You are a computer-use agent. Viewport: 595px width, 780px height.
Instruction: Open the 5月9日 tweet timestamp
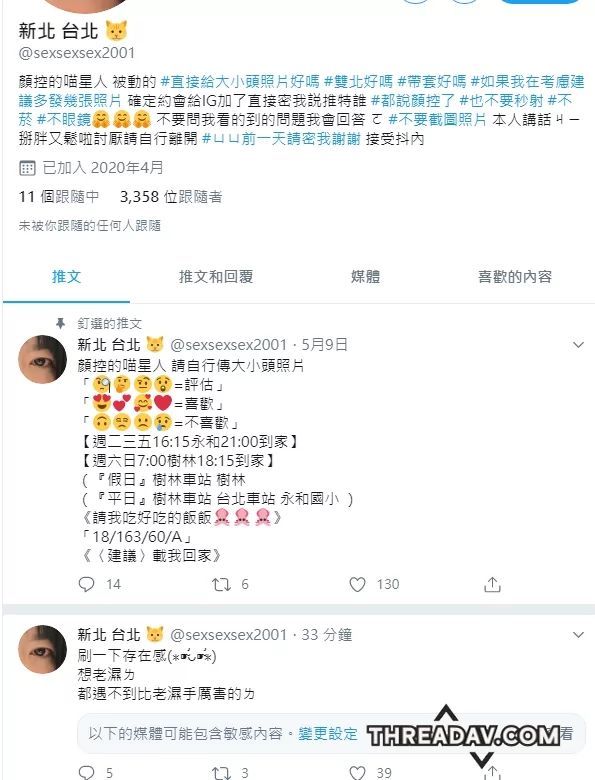pos(324,344)
